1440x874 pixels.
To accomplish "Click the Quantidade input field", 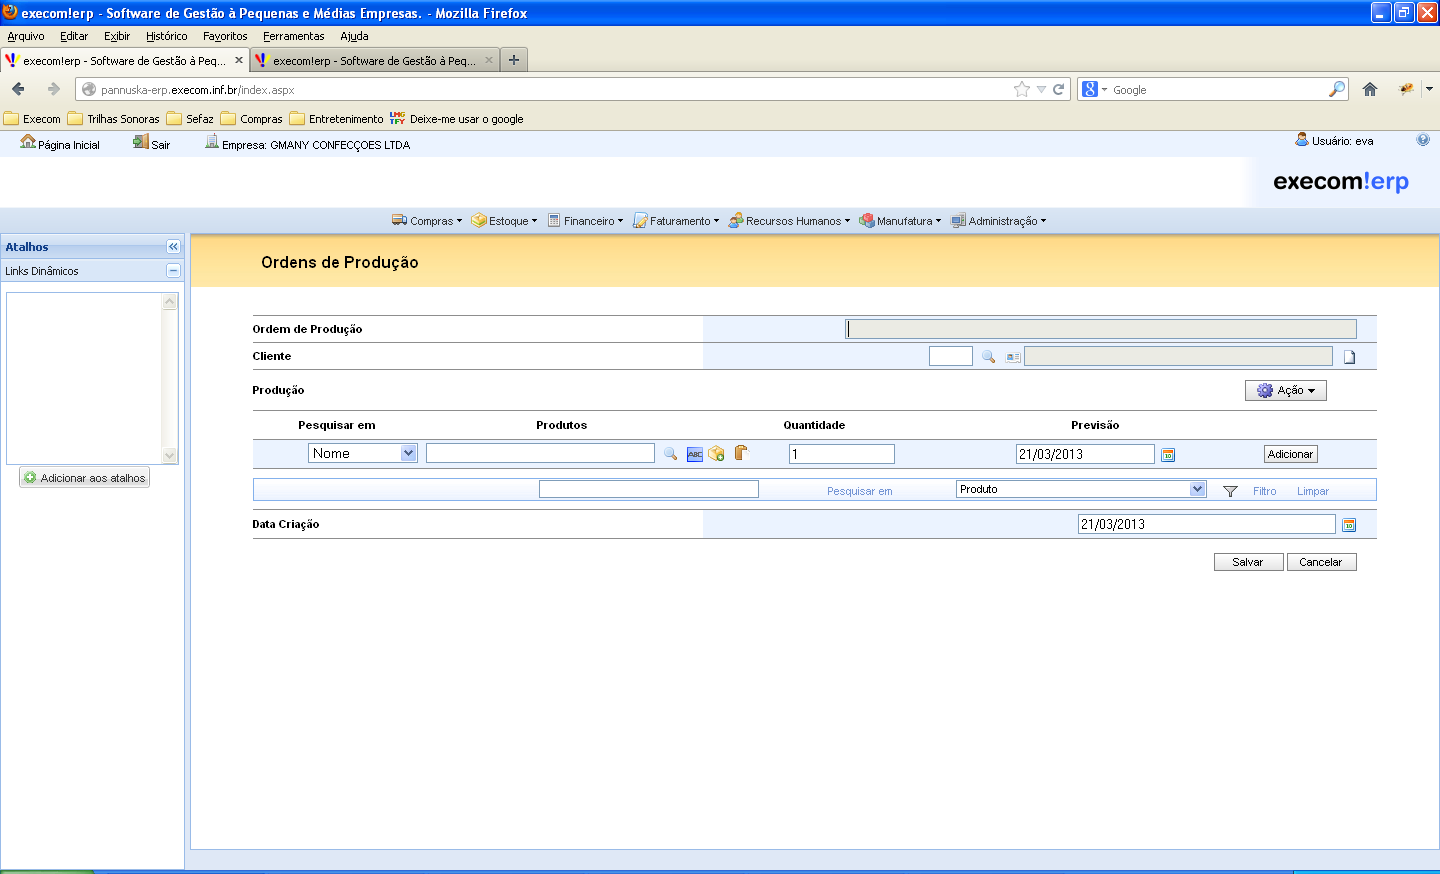I will (x=842, y=454).
